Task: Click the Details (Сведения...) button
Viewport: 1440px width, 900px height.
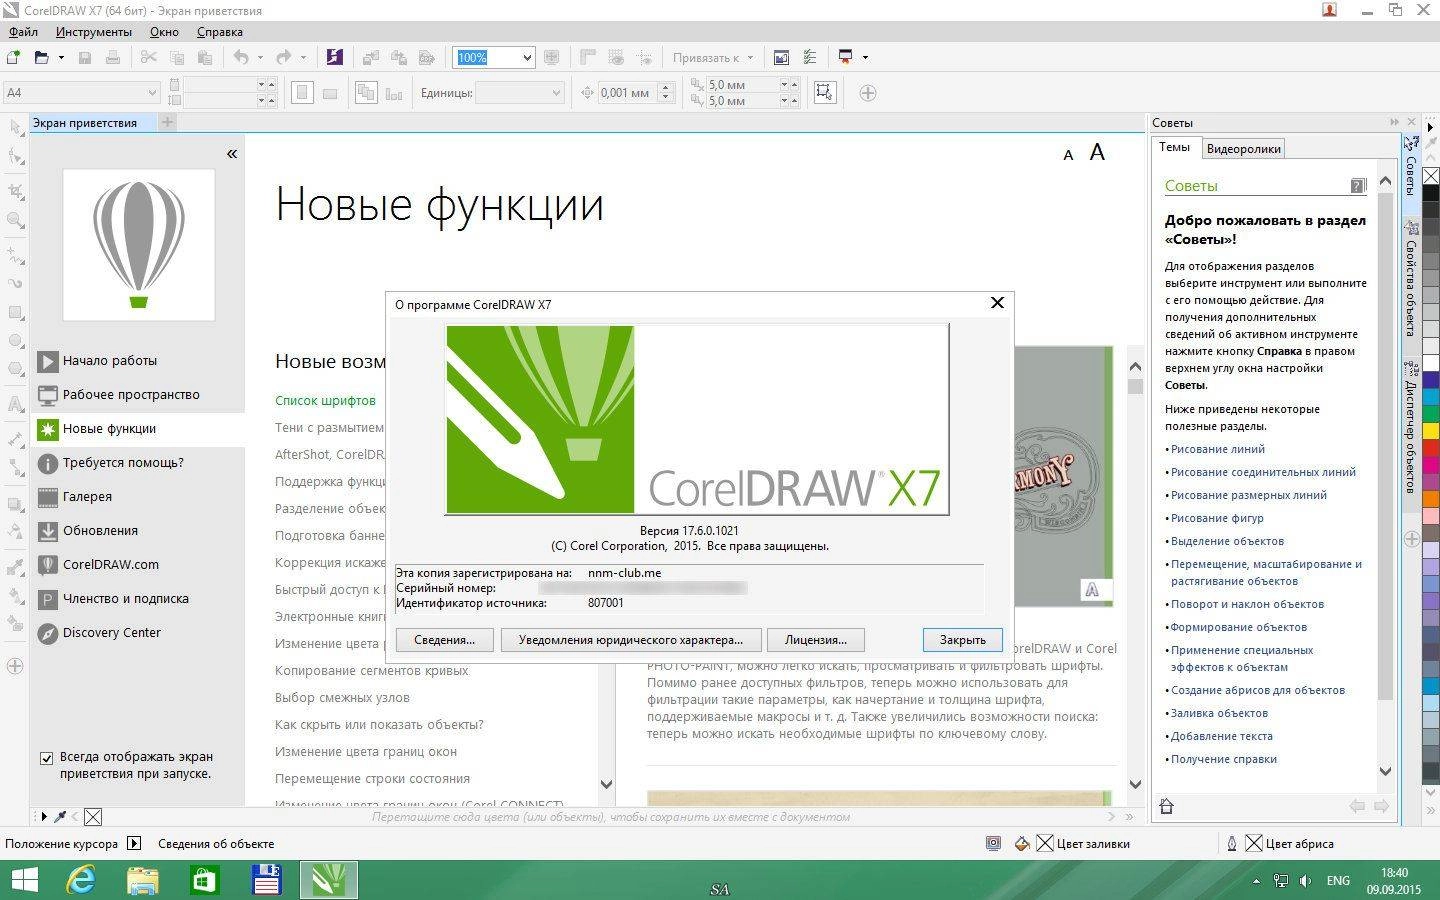Action: coord(444,640)
